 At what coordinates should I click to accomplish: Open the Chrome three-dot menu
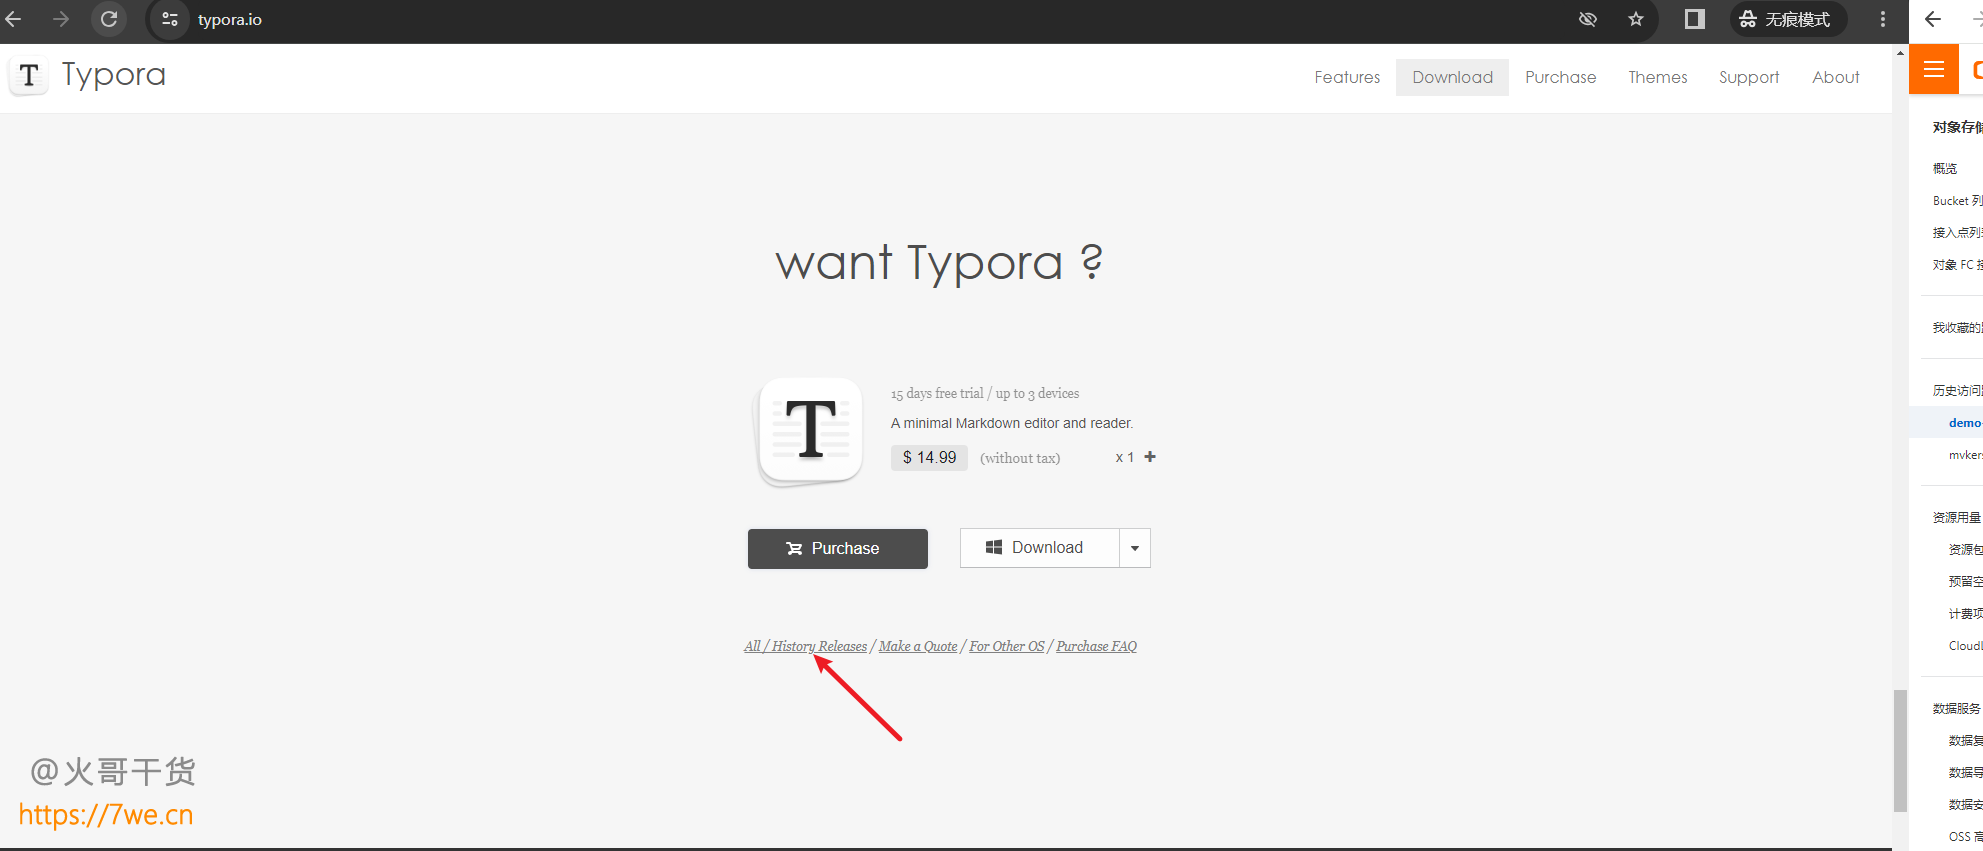[1883, 19]
